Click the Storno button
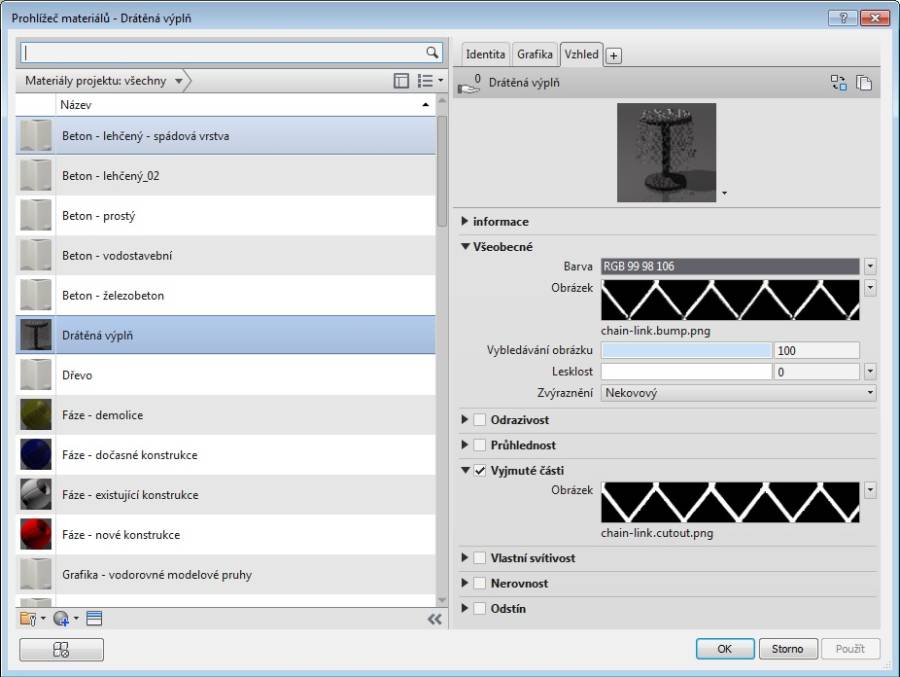The image size is (900, 677). coord(787,649)
